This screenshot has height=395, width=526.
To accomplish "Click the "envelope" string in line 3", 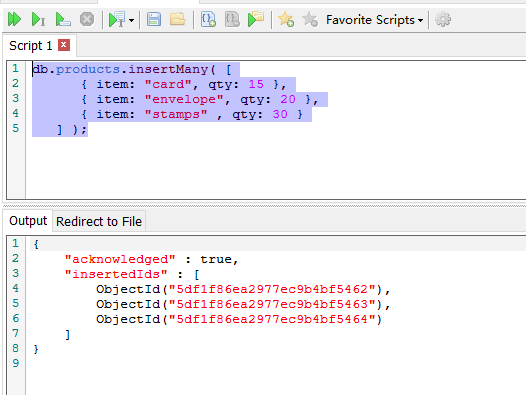I will 184,99.
